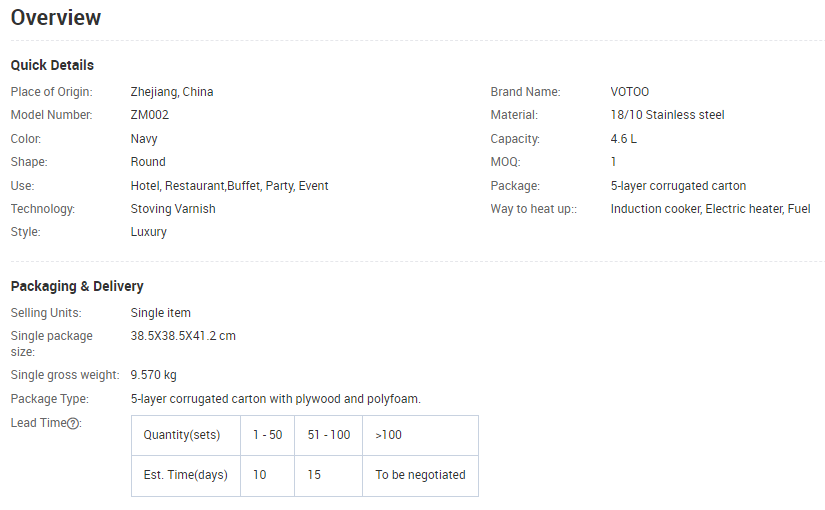Click the Lead Time help question-mark icon
Screen dimensions: 825x510
(74, 424)
